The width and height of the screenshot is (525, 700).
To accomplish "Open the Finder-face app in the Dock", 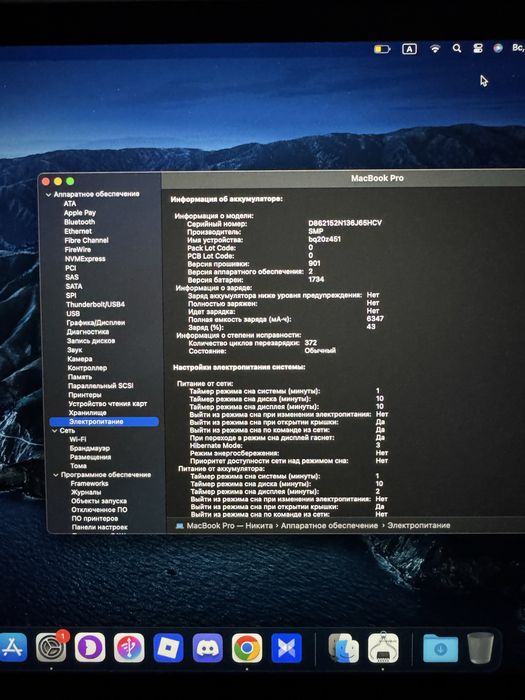I will point(344,648).
